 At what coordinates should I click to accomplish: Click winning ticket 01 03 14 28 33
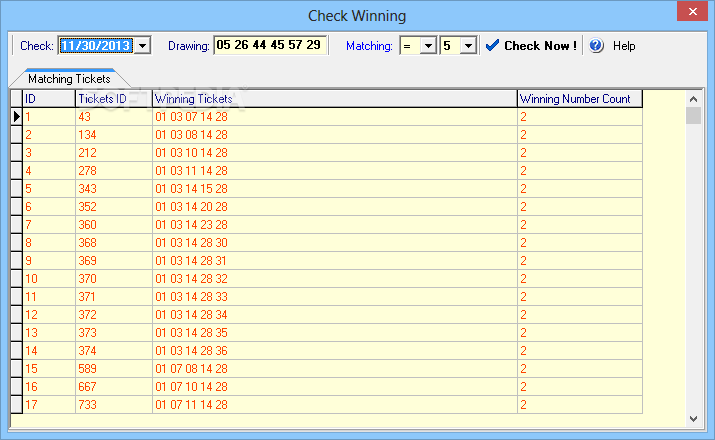coord(335,297)
